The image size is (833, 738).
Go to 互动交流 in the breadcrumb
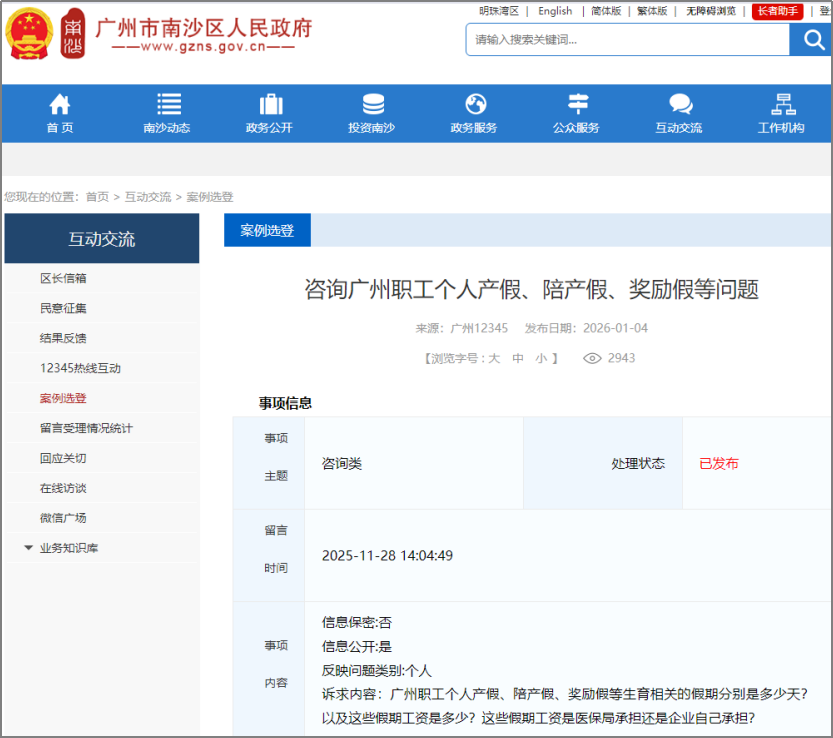[x=147, y=197]
